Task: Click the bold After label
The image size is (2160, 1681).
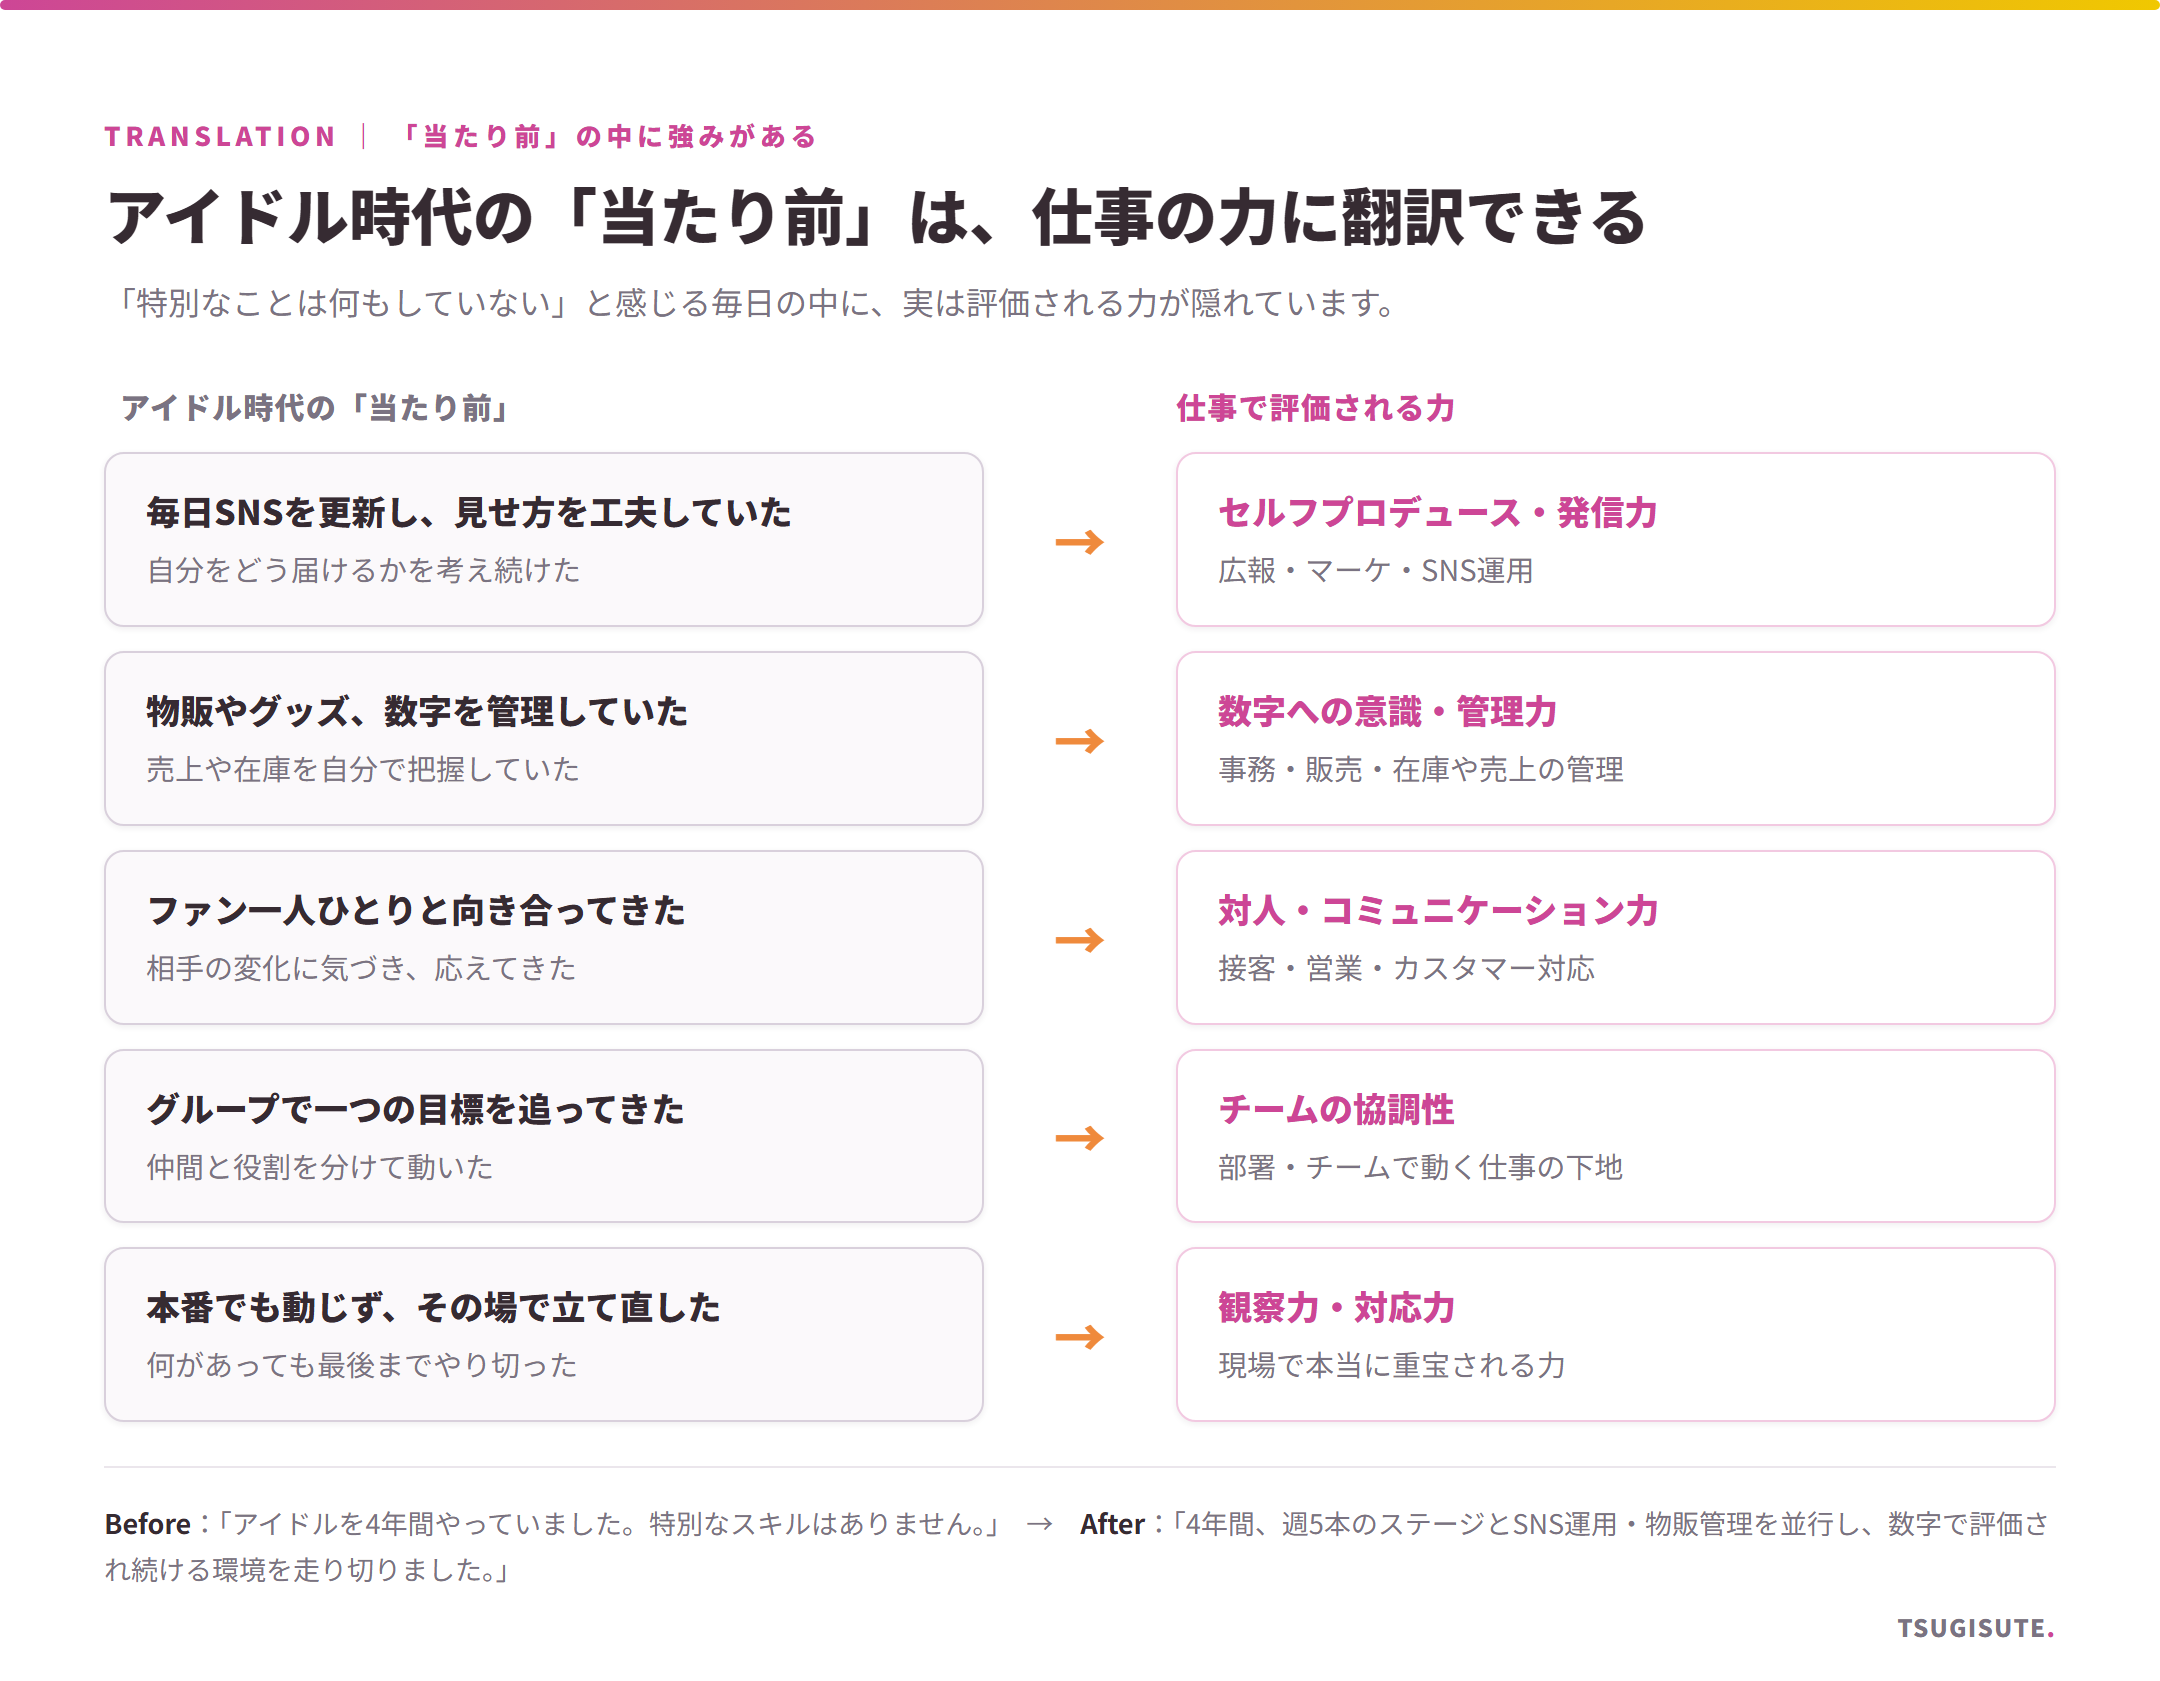Action: 1112,1524
